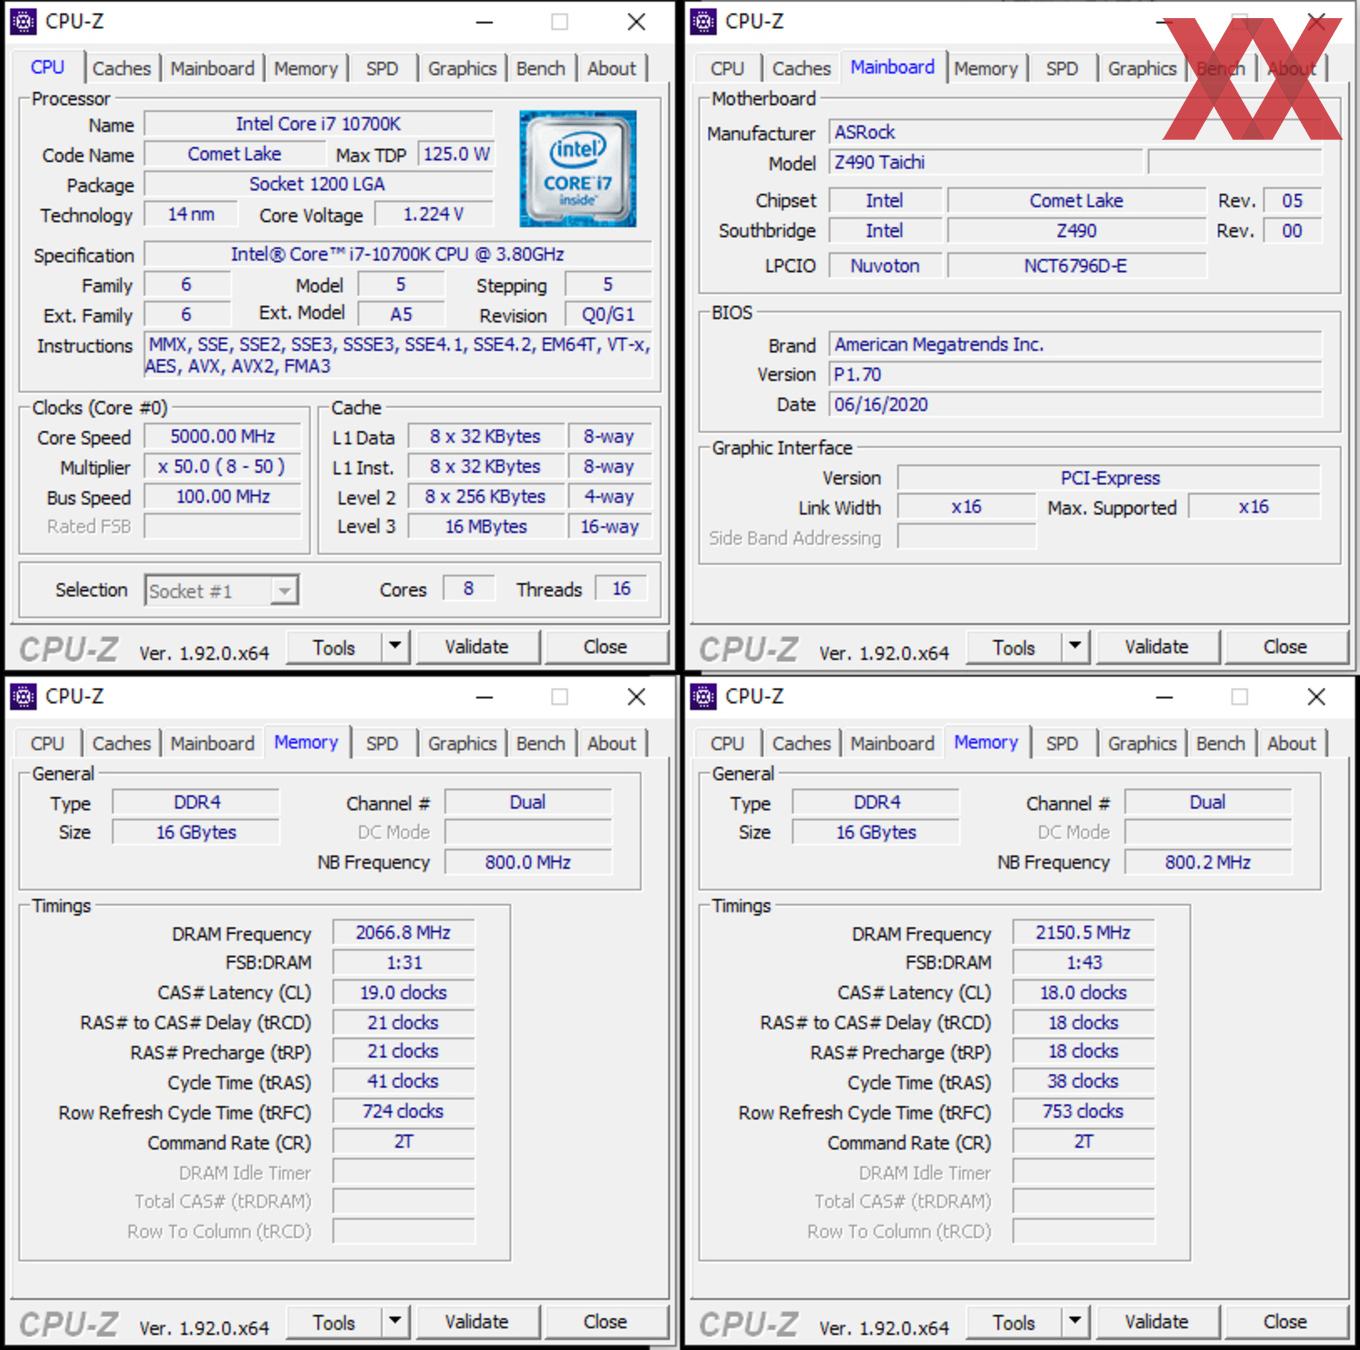The width and height of the screenshot is (1360, 1350).
Task: Close the bottom-right CPU-Z window via the X
Action: (1316, 696)
